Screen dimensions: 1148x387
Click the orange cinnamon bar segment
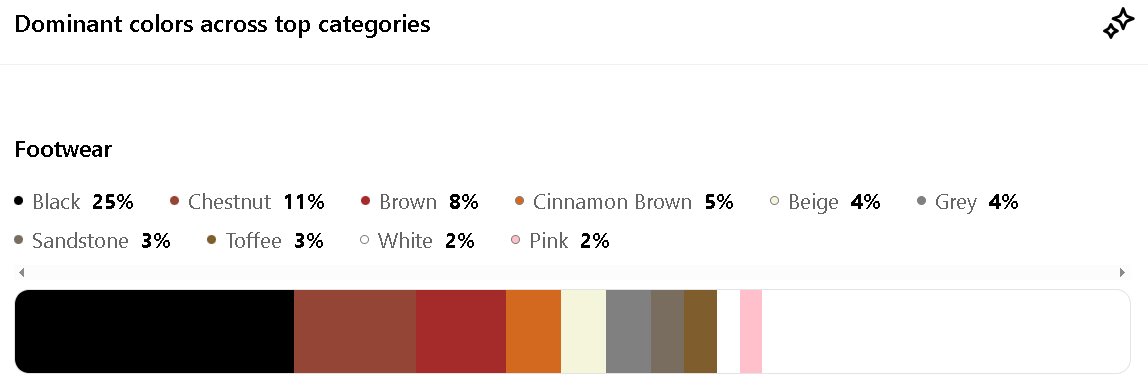[x=533, y=331]
